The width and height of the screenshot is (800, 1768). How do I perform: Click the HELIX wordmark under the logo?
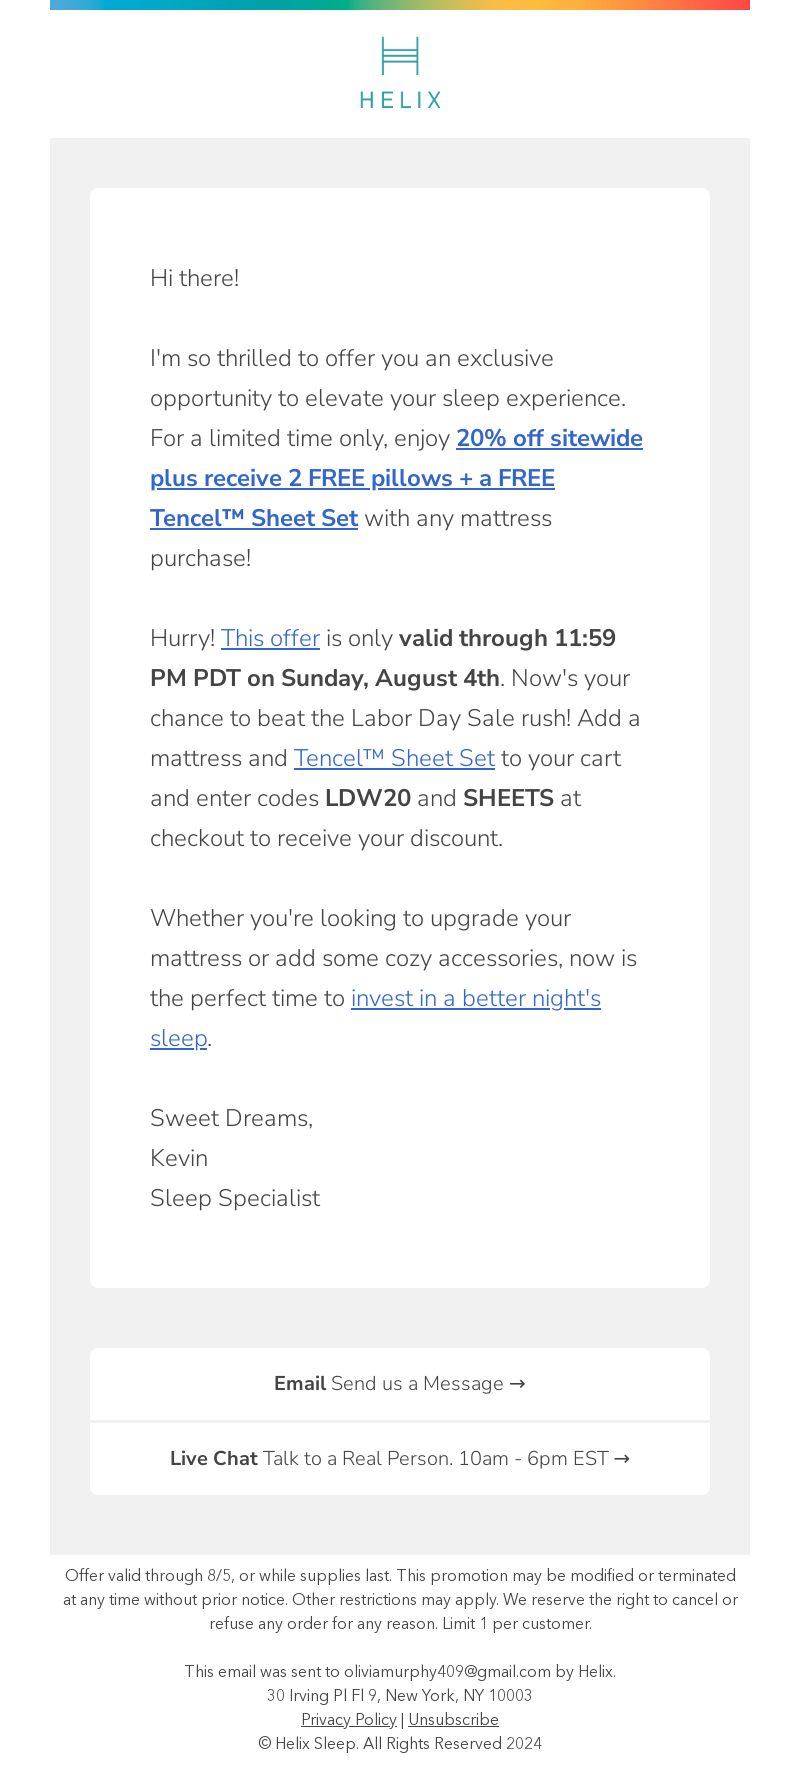[400, 100]
